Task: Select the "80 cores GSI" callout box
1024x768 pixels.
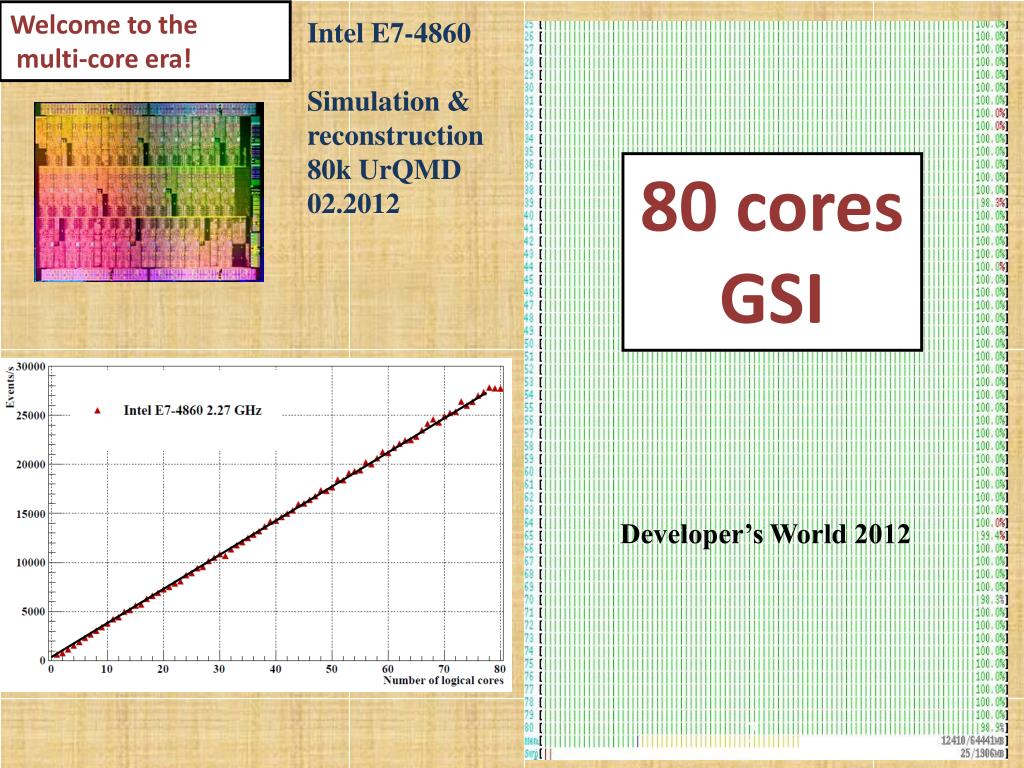Action: [772, 252]
